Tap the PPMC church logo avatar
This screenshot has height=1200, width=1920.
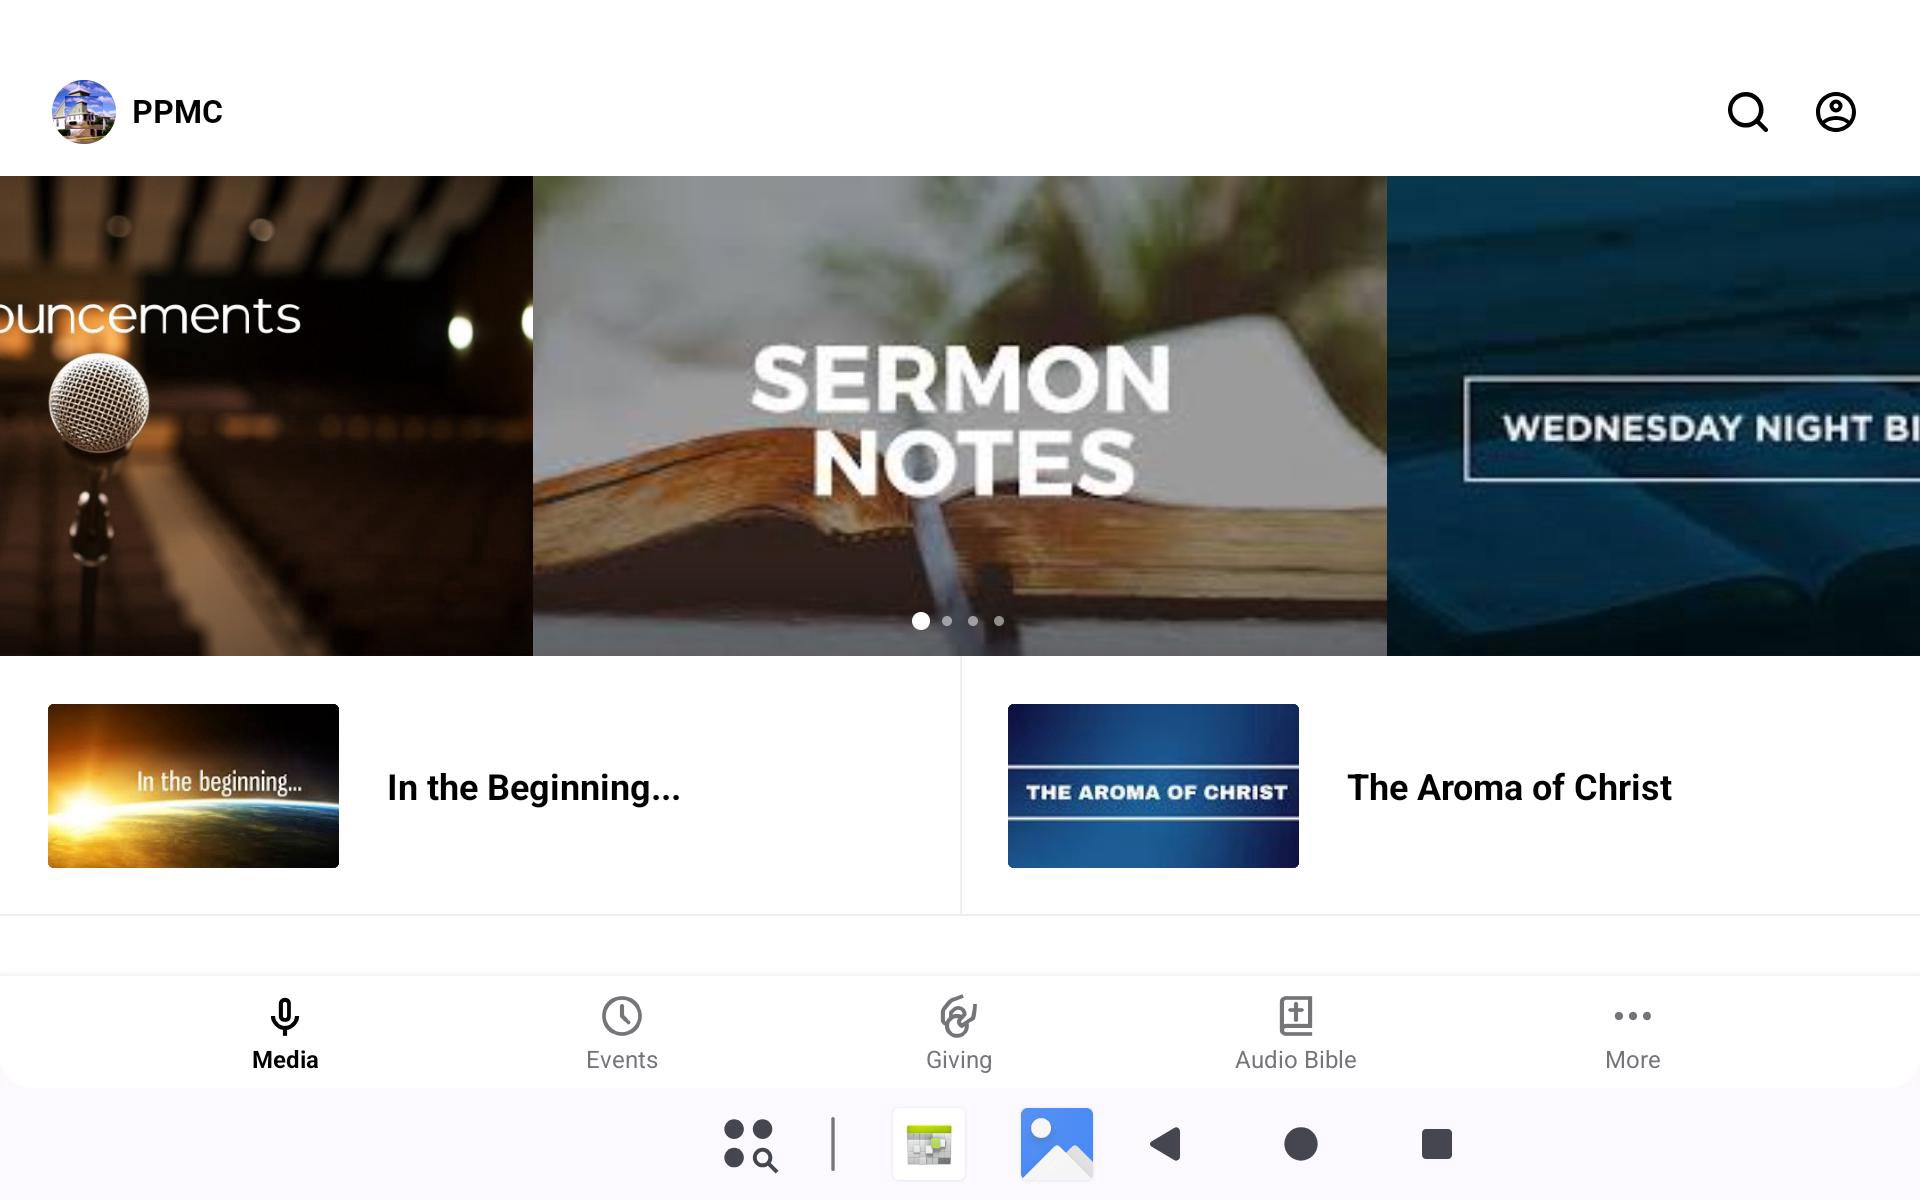pos(84,112)
